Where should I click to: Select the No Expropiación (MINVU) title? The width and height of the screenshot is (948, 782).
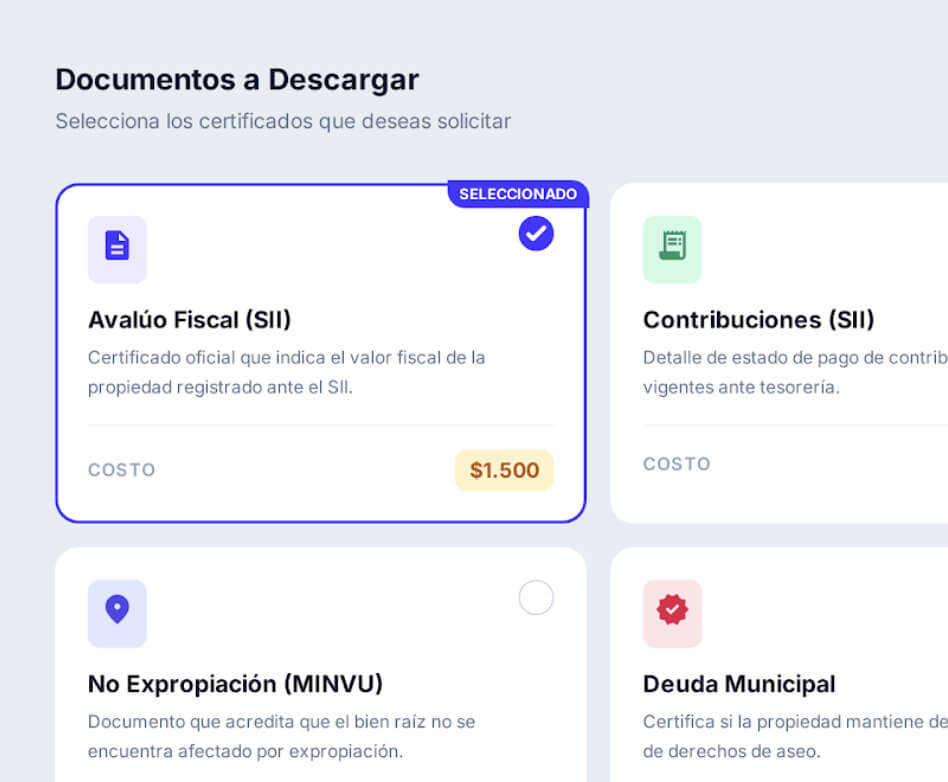235,684
